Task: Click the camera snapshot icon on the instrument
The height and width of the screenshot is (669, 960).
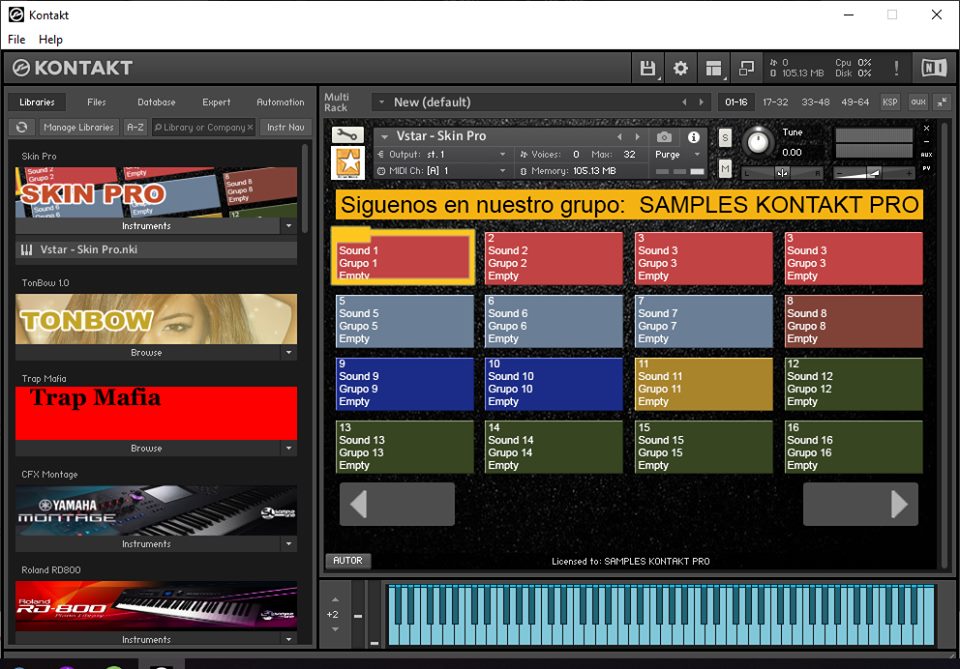Action: tap(664, 136)
